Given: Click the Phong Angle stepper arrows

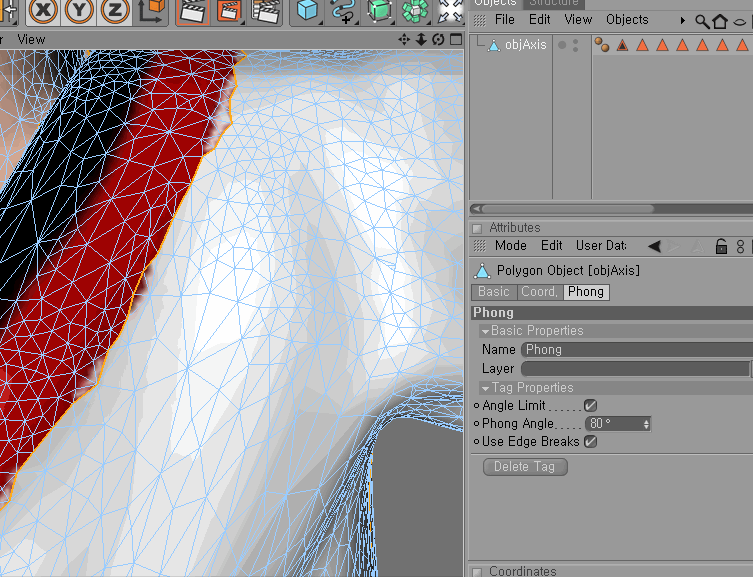Looking at the screenshot, I should pos(646,424).
